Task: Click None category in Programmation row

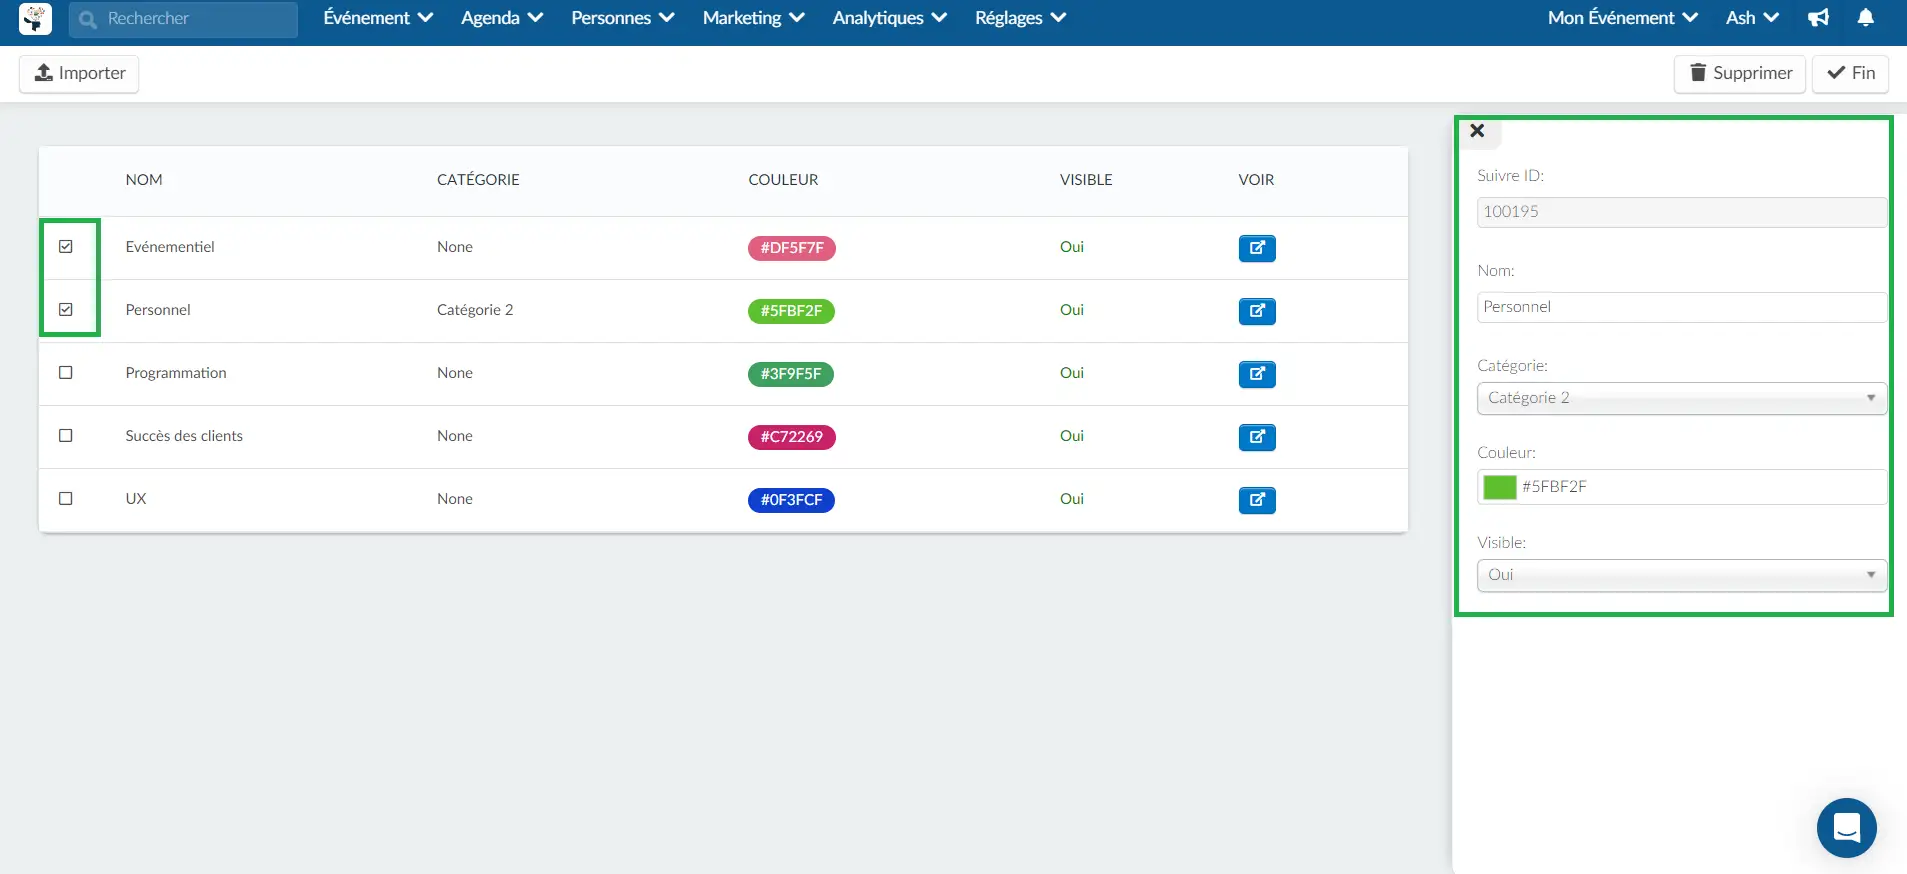Action: 455,373
